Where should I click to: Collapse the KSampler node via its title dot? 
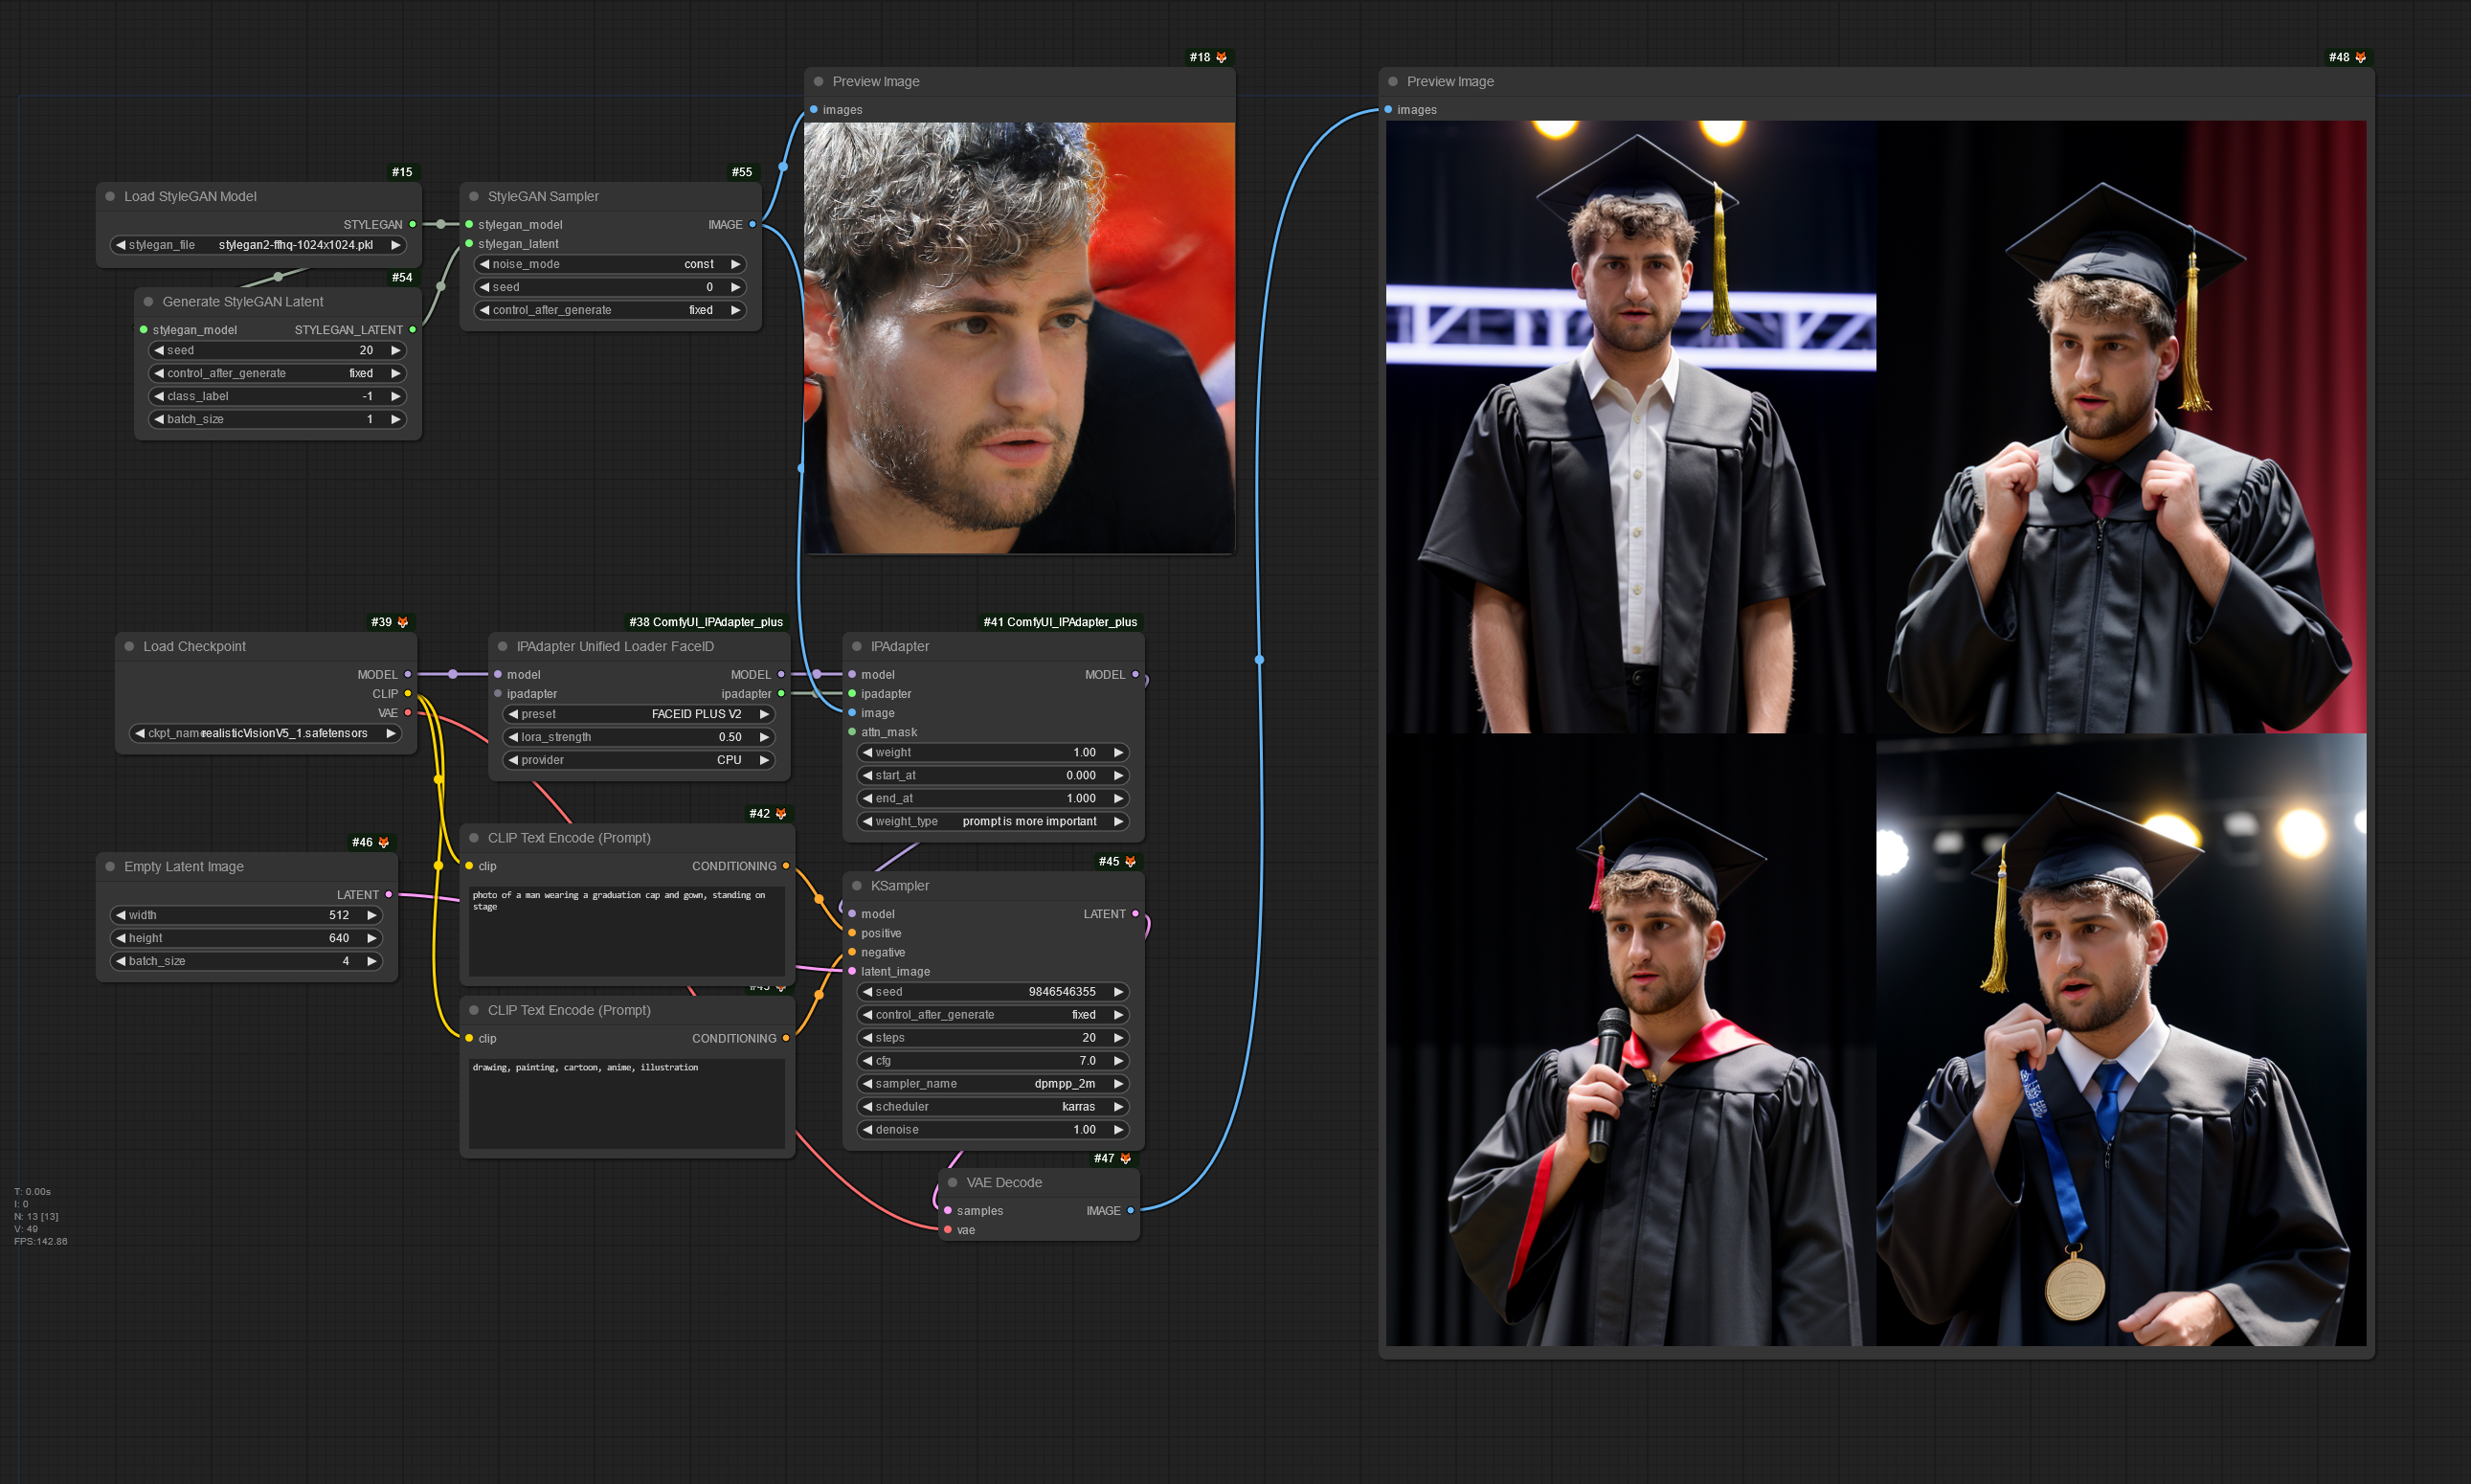[857, 886]
